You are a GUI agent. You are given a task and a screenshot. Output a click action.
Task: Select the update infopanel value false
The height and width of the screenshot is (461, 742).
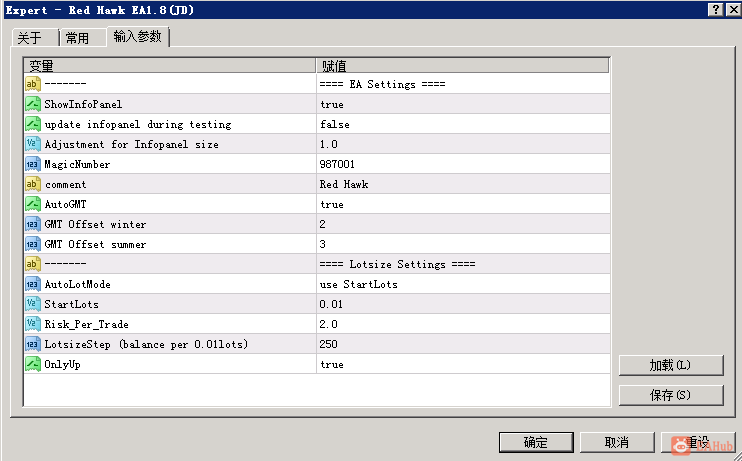click(335, 124)
